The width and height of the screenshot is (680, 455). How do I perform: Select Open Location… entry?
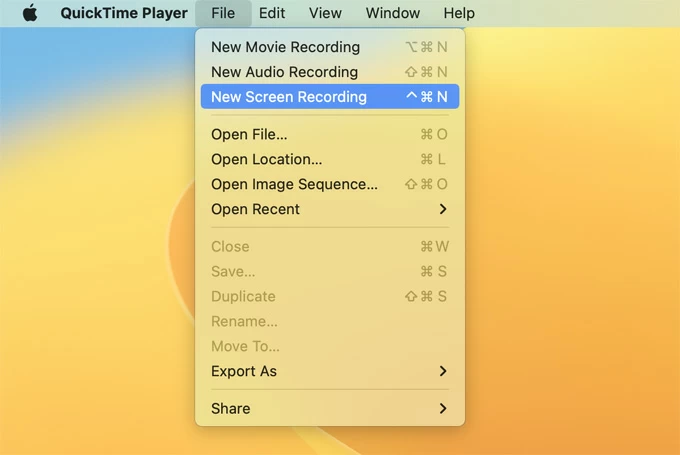pyautogui.click(x=266, y=159)
